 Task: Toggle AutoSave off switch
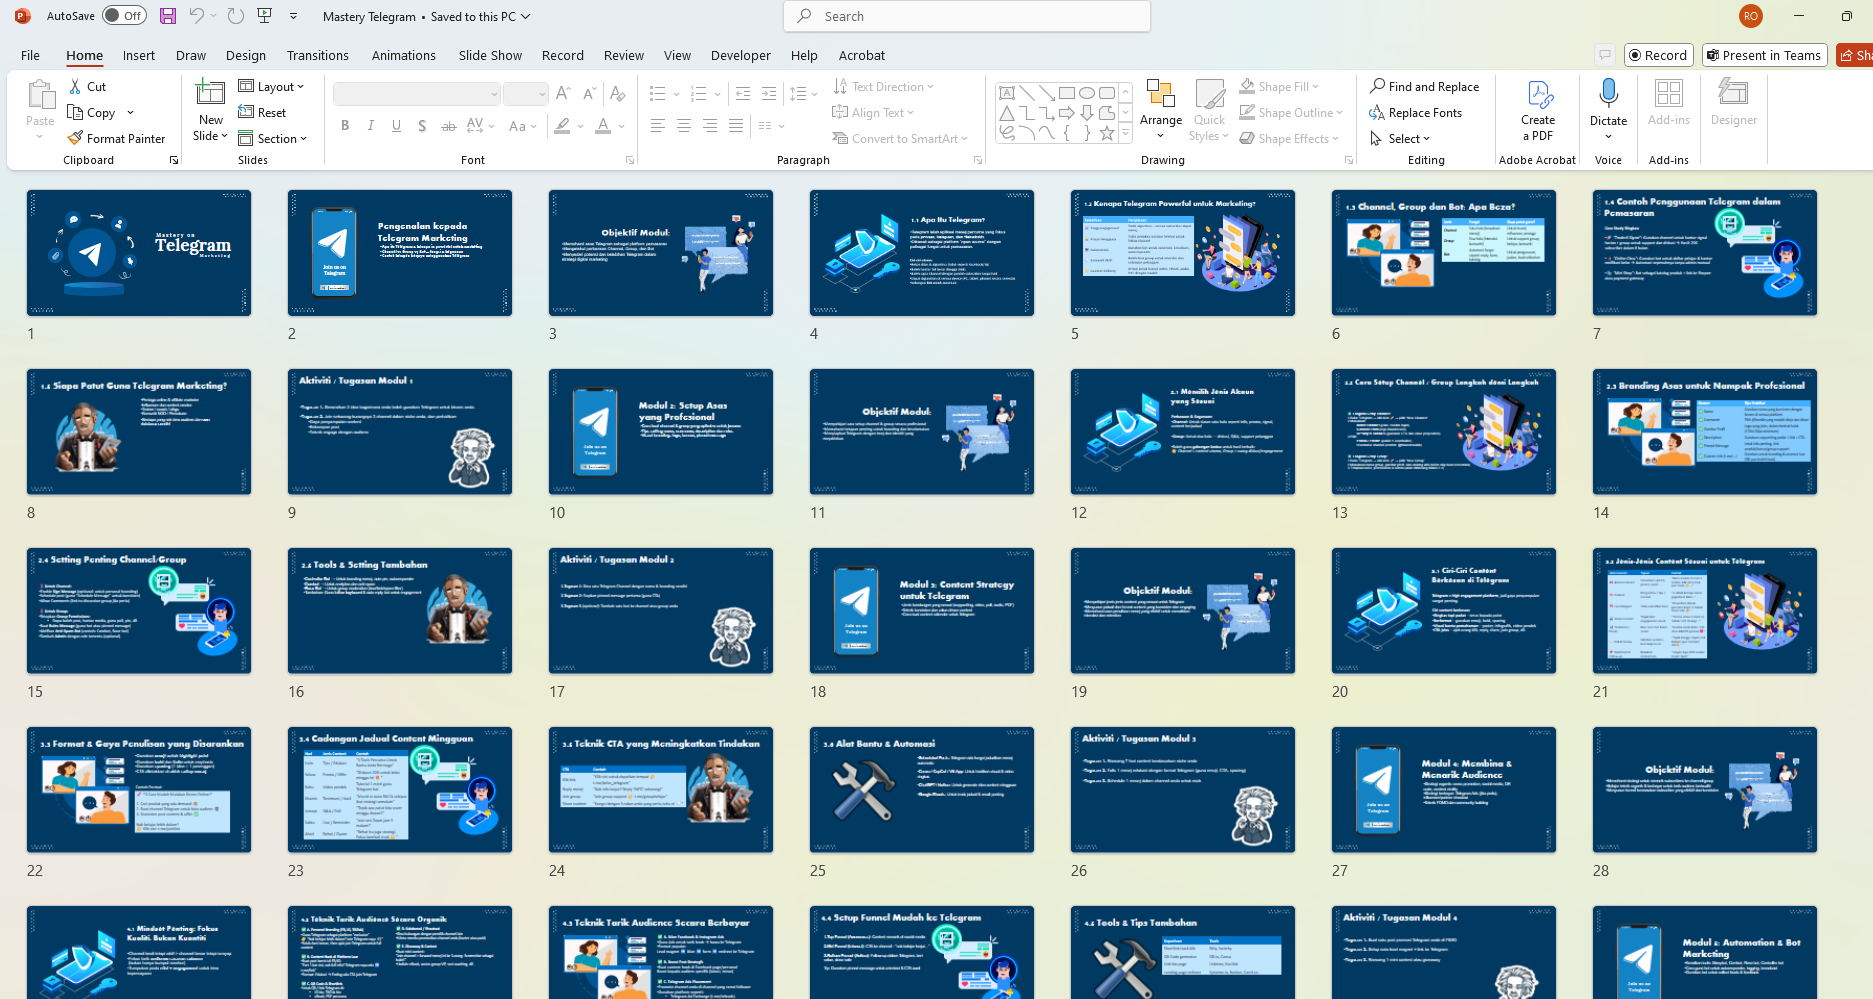[124, 16]
